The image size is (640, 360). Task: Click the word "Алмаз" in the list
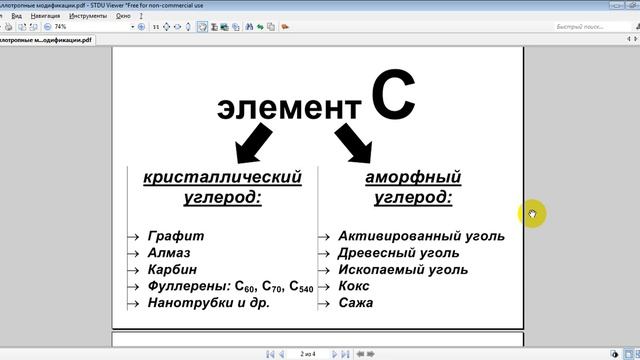169,253
